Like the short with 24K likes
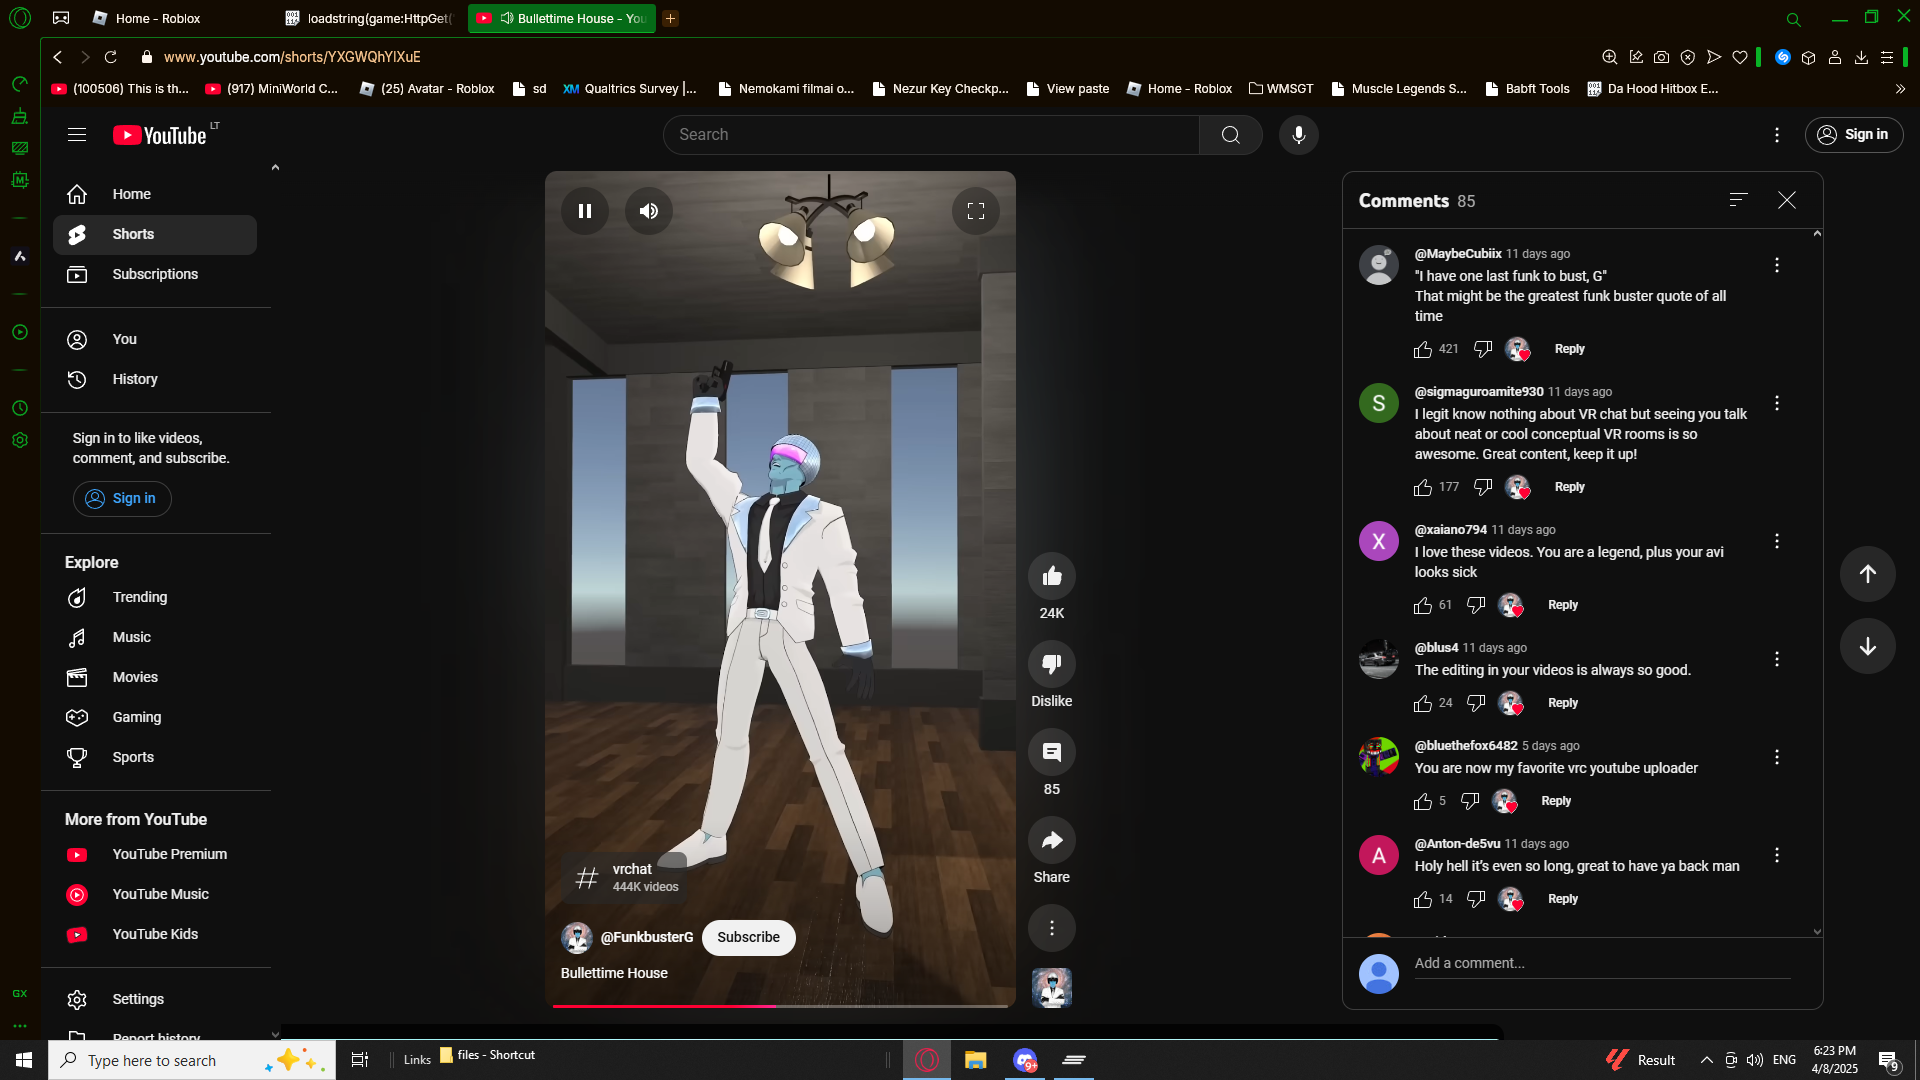1920x1080 pixels. pos(1051,576)
